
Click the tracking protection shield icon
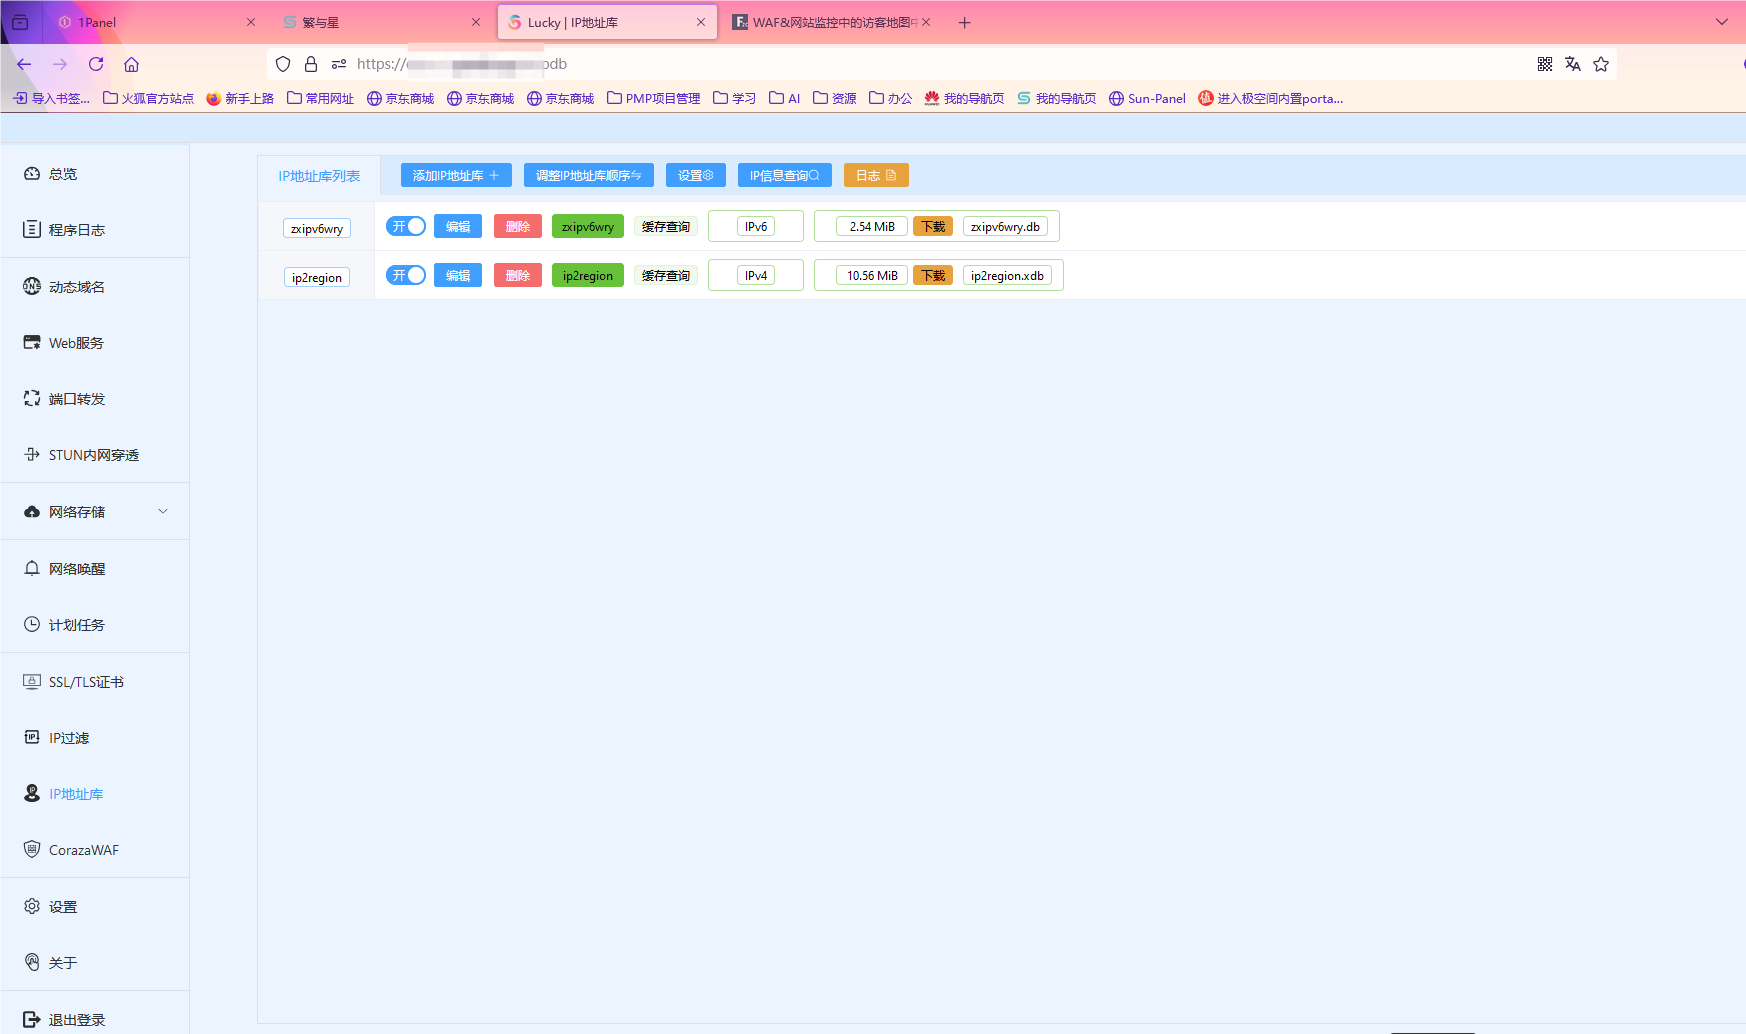[x=283, y=64]
